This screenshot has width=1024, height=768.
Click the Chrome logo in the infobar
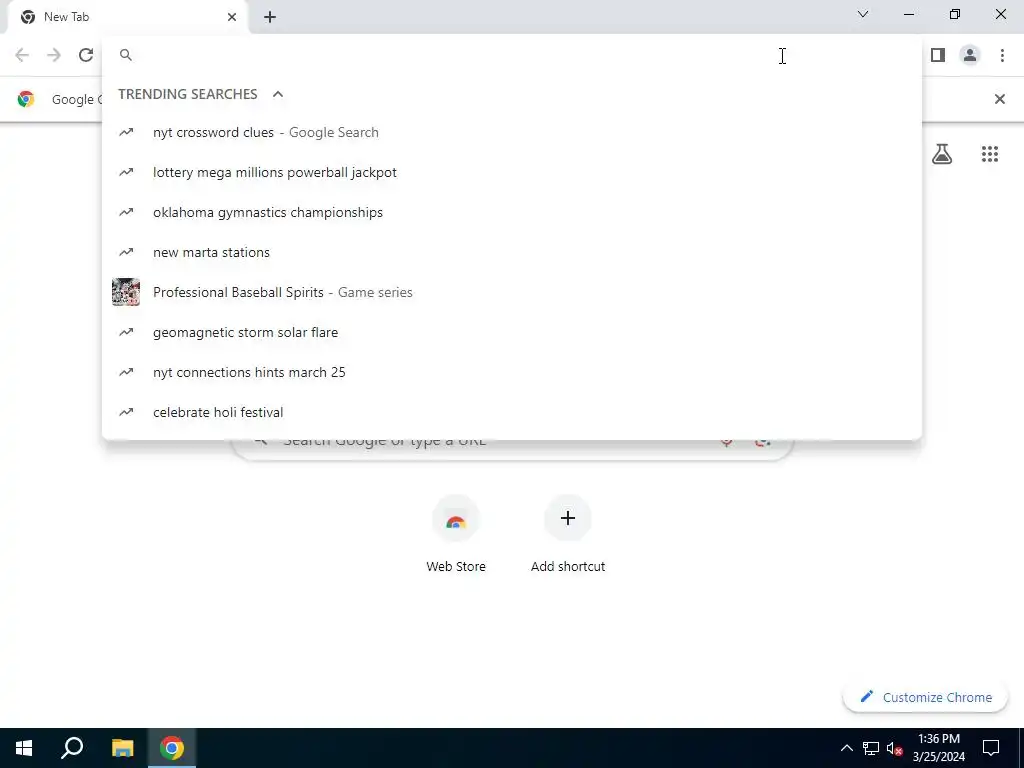pos(26,99)
